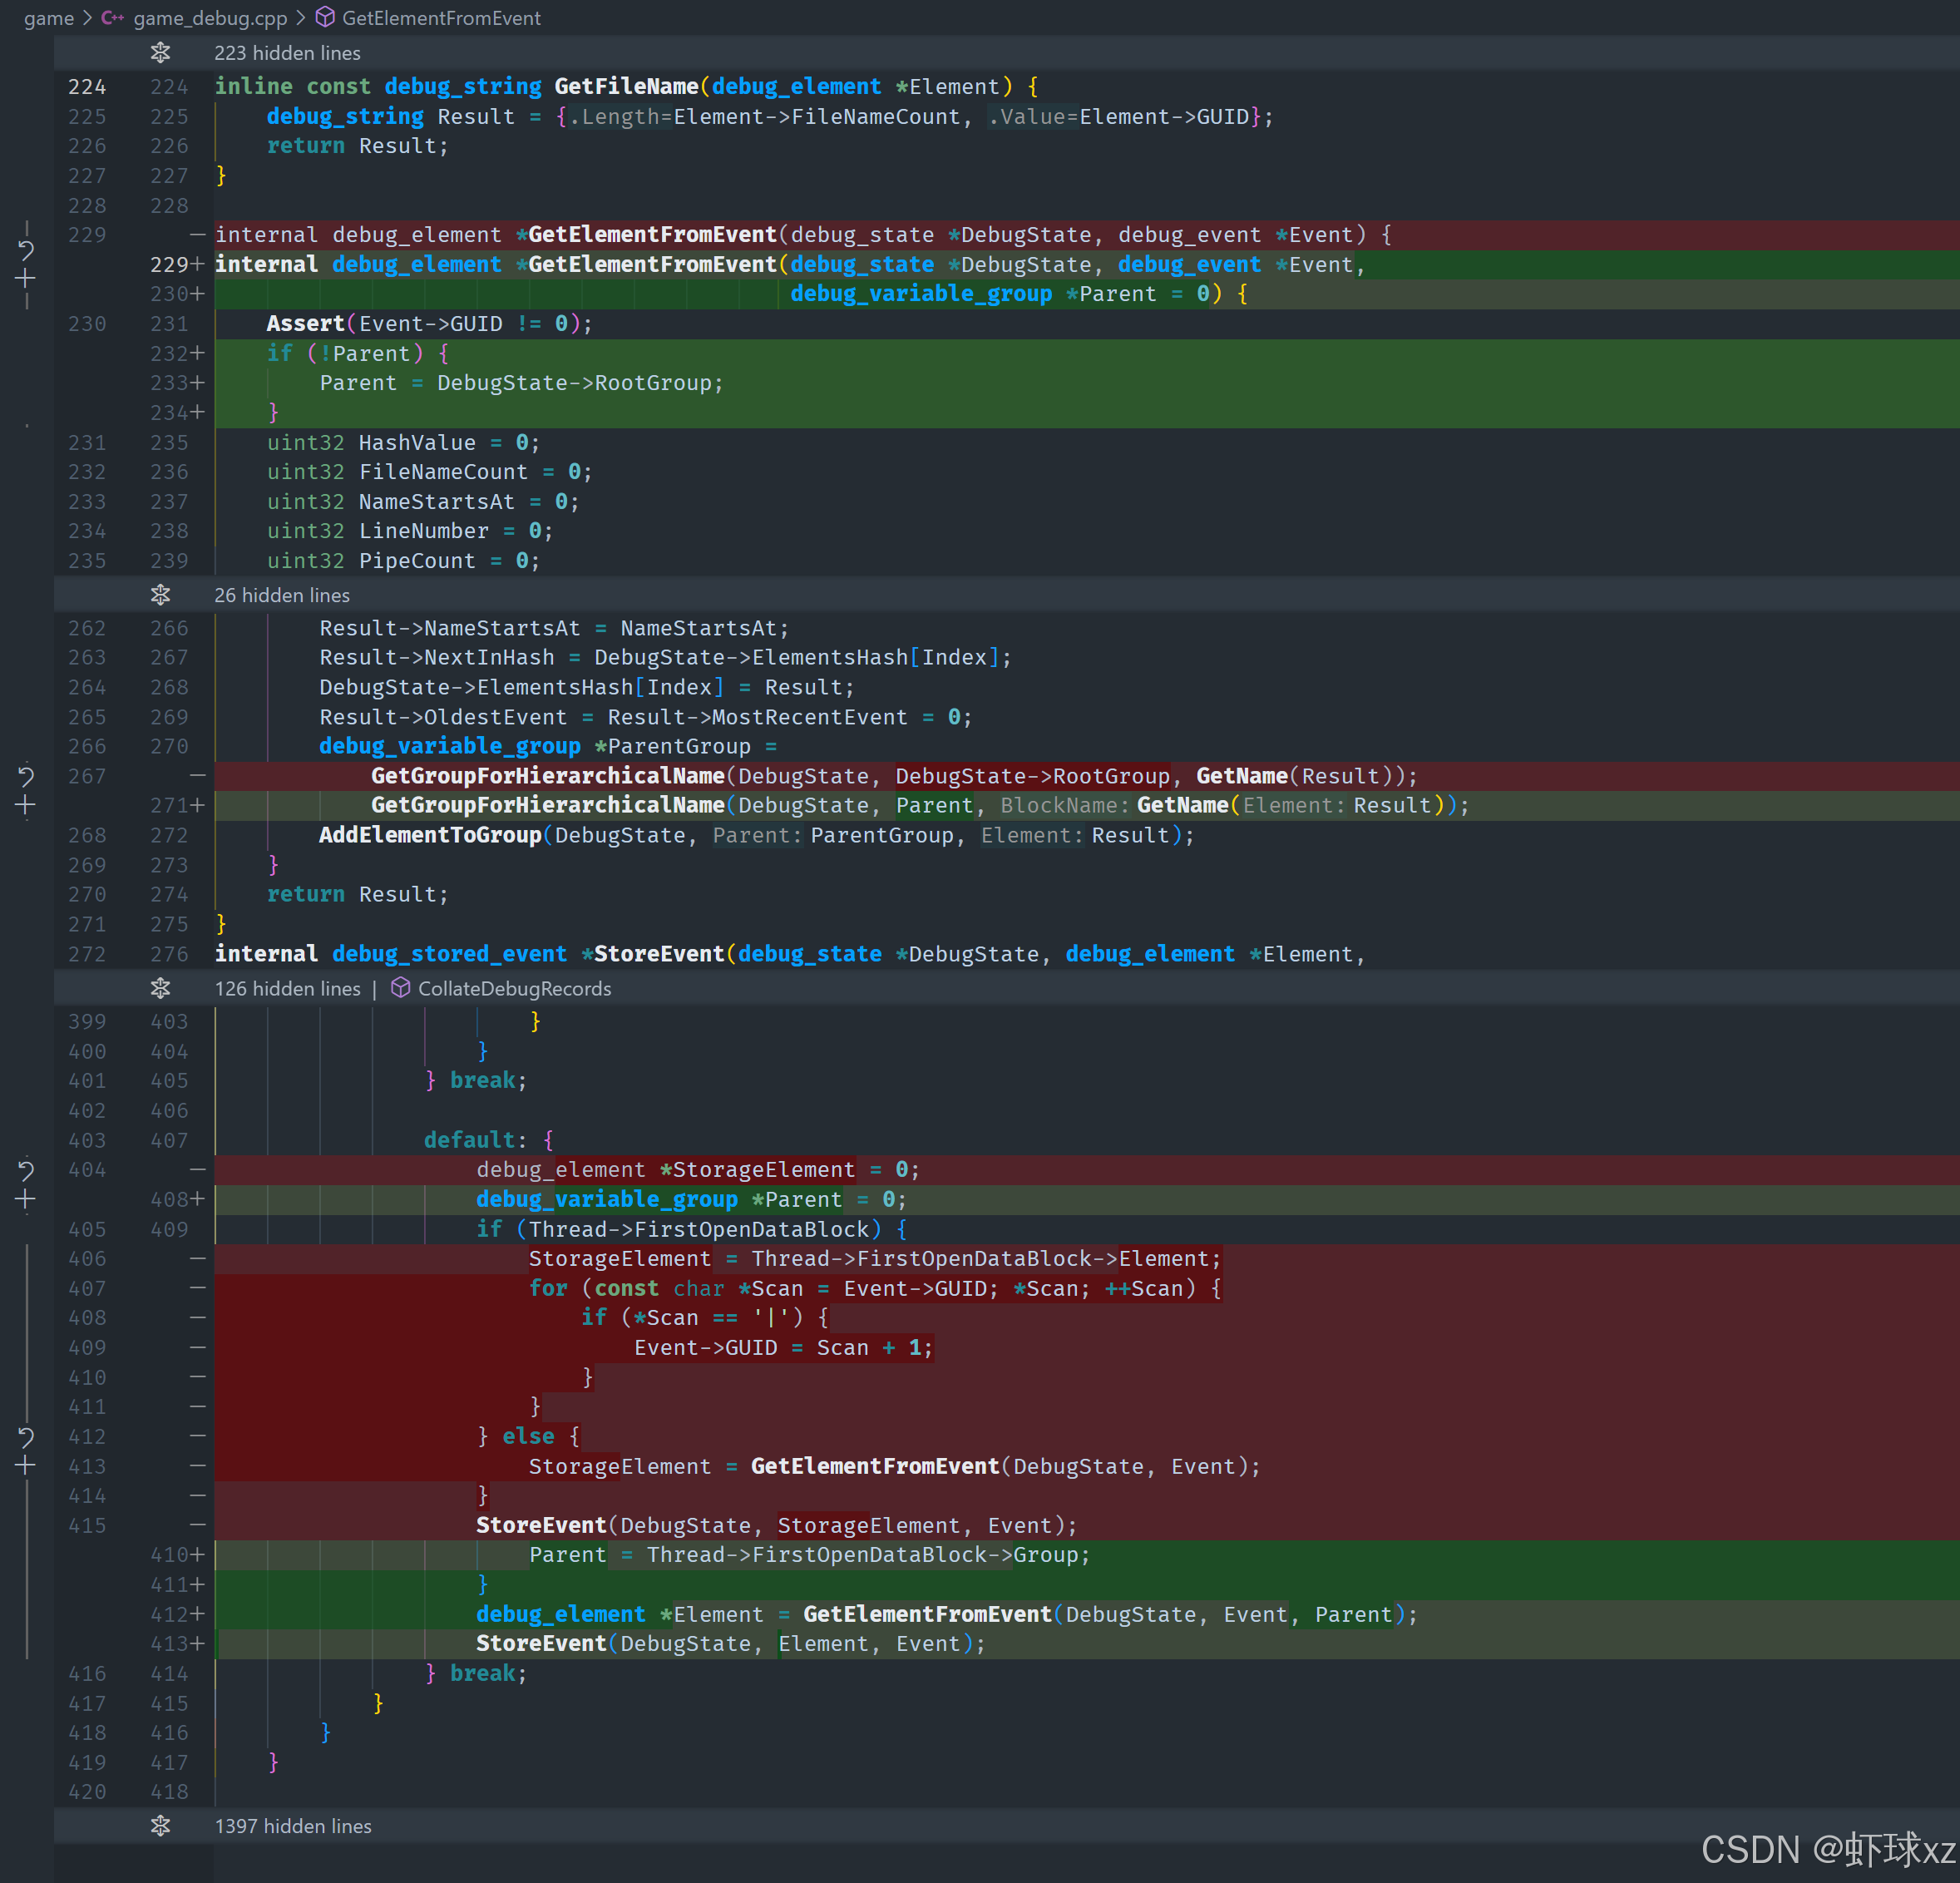
Task: Click the unfold icon beside 26 hidden lines
Action: point(160,595)
